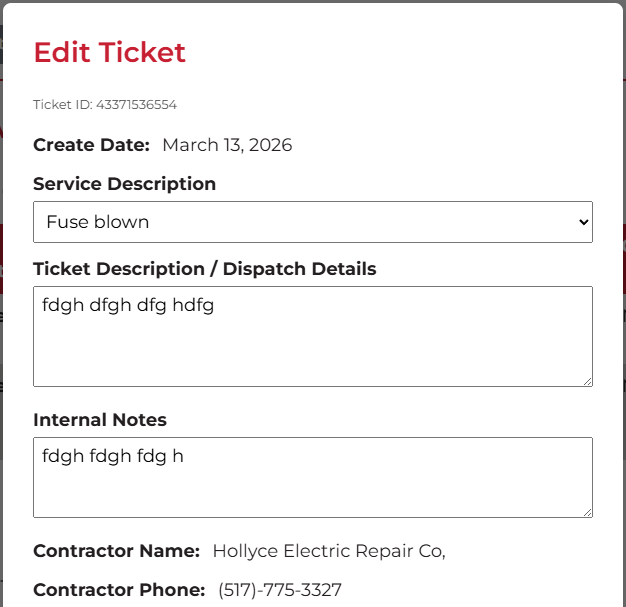Click into the Ticket Description textarea

(312, 345)
